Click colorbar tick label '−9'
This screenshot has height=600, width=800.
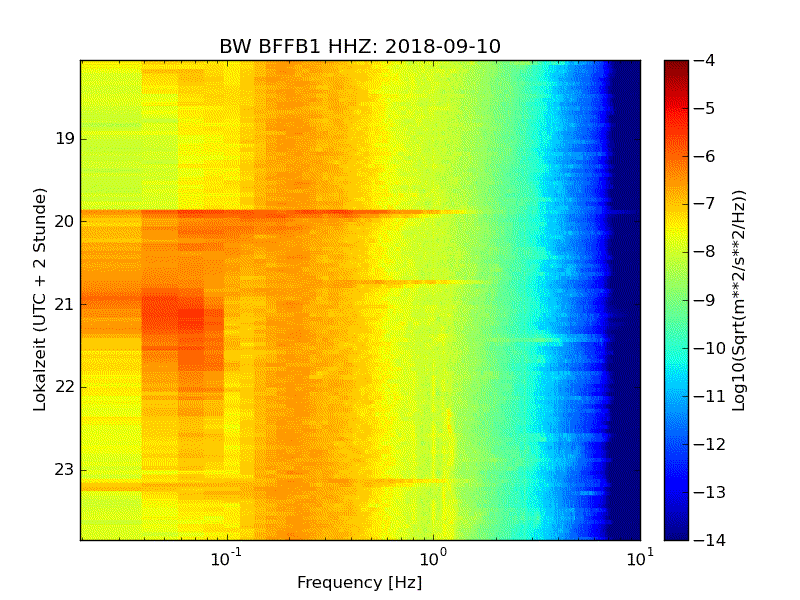[x=704, y=300]
